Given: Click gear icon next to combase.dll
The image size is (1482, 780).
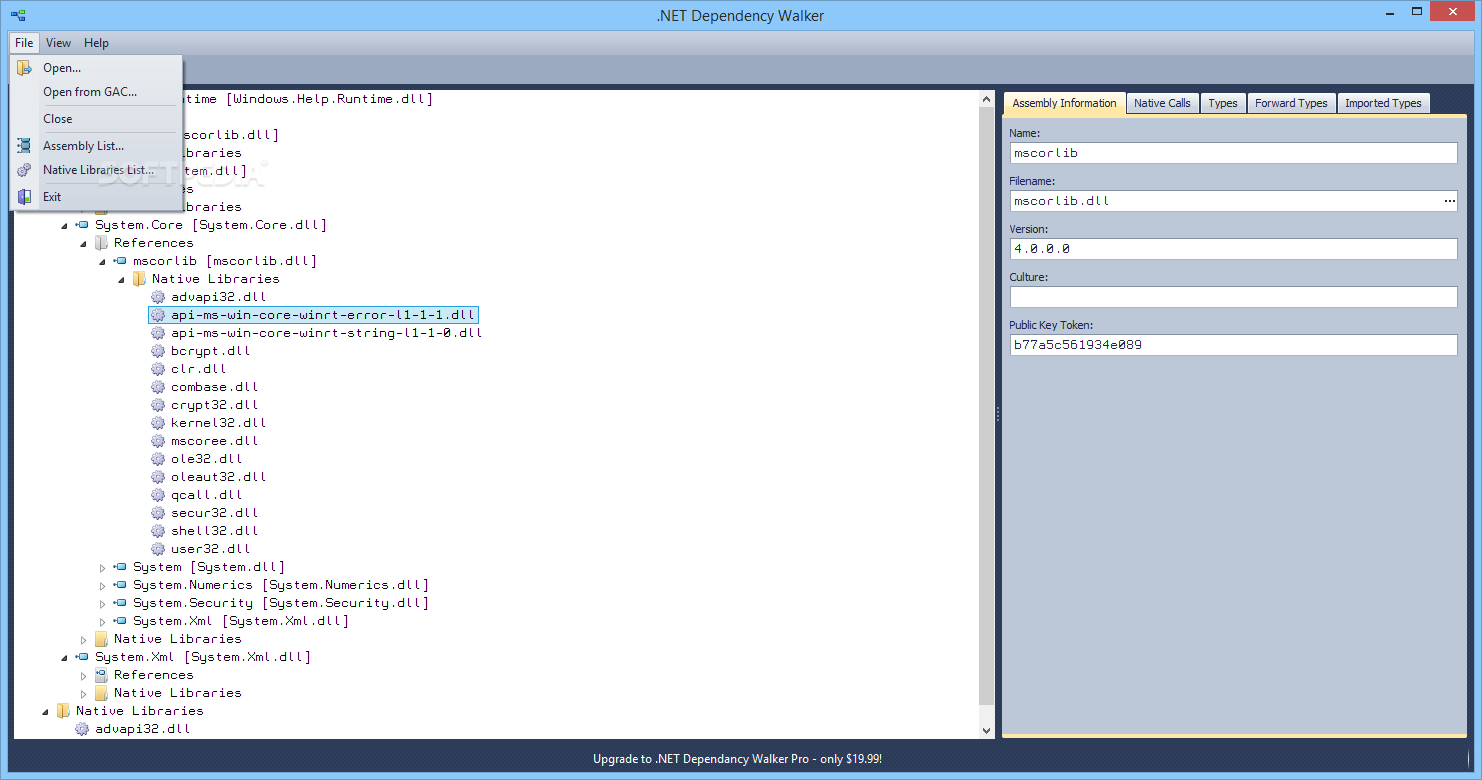Looking at the screenshot, I should [157, 387].
